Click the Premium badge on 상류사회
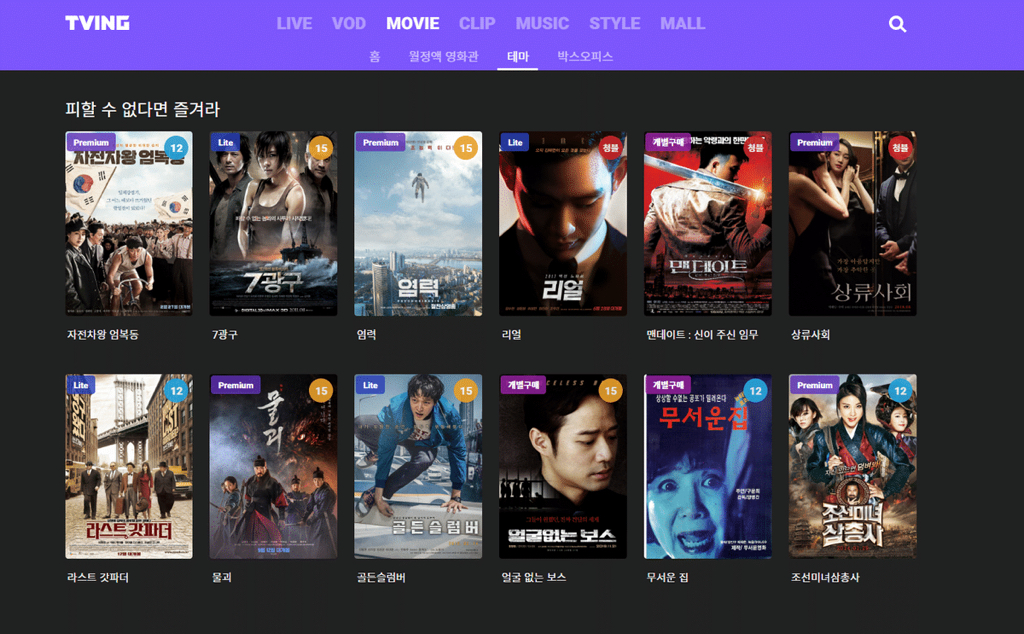Screen dimensions: 1024x634 tap(814, 142)
